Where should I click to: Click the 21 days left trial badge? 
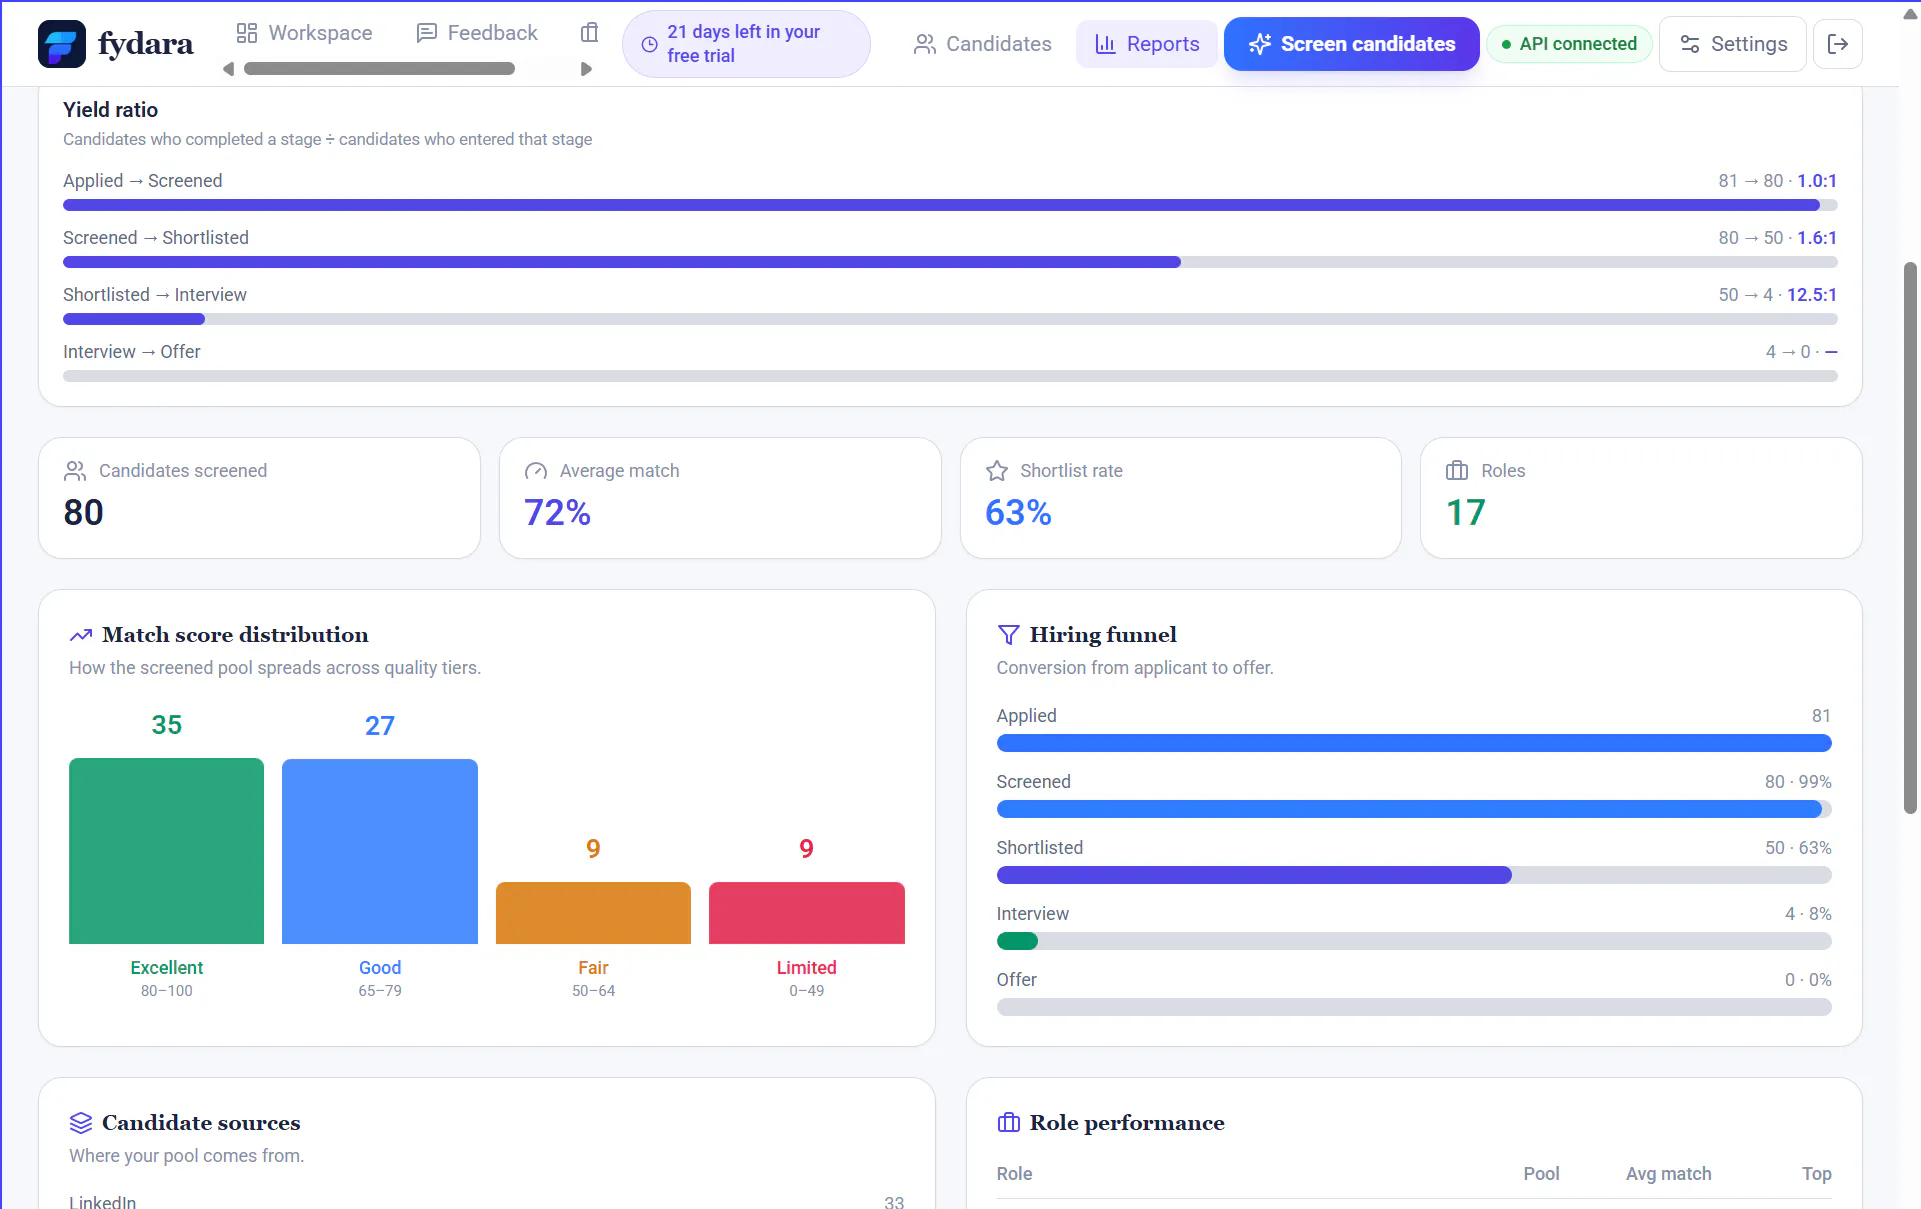point(746,44)
